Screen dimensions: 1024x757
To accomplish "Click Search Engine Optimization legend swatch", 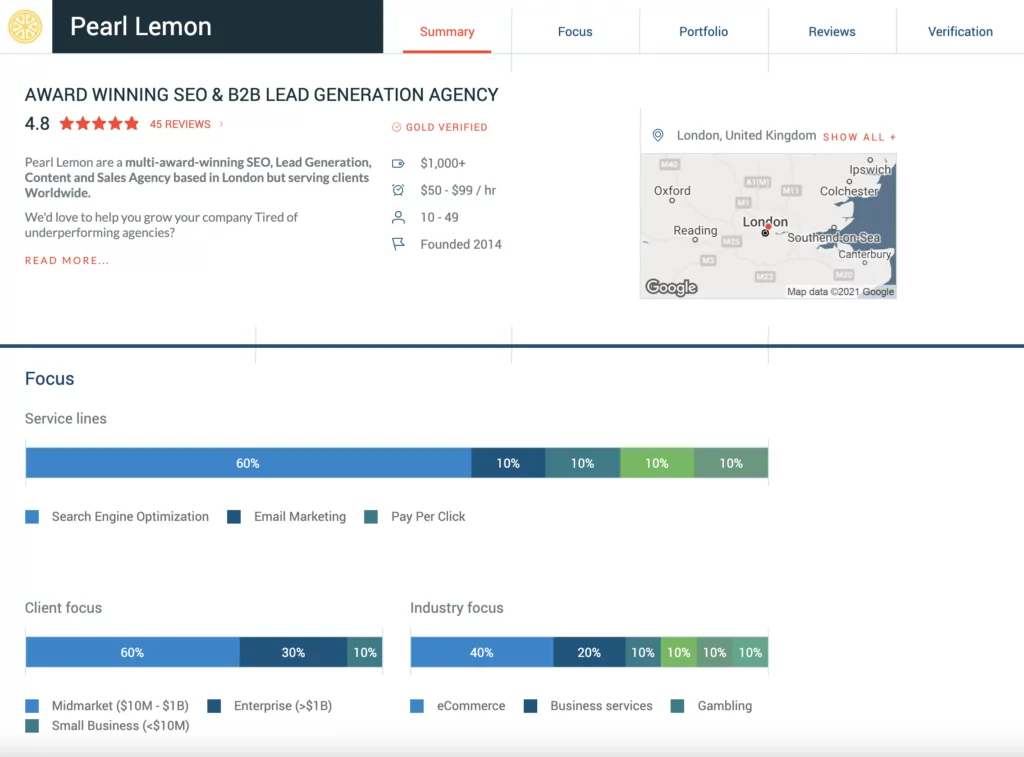I will (32, 517).
